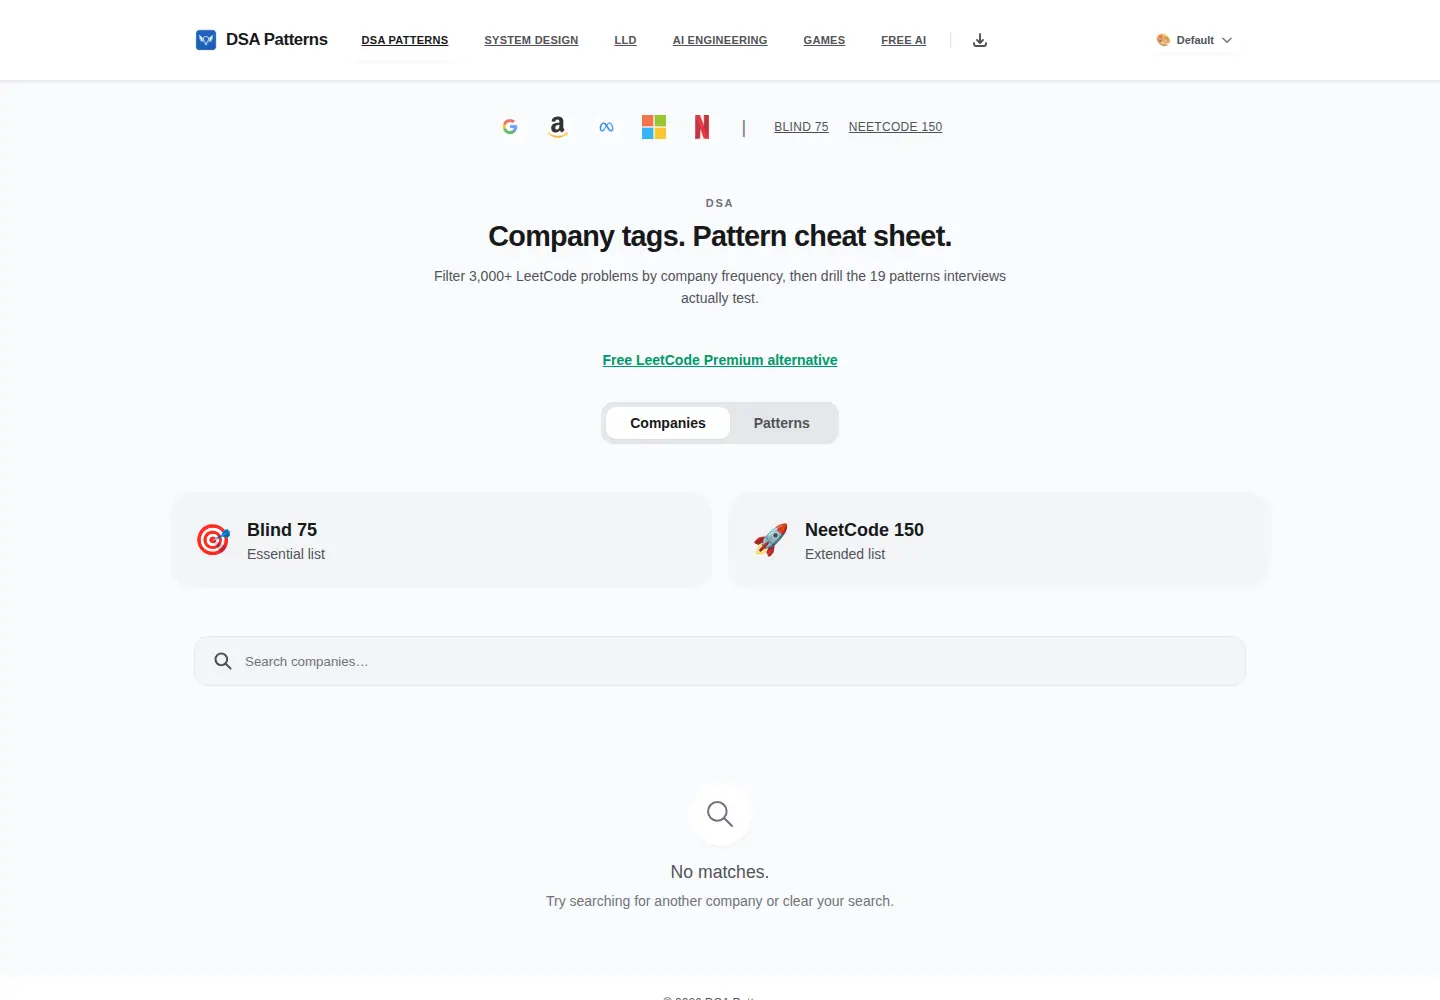Open Free AI nav item

tap(904, 40)
